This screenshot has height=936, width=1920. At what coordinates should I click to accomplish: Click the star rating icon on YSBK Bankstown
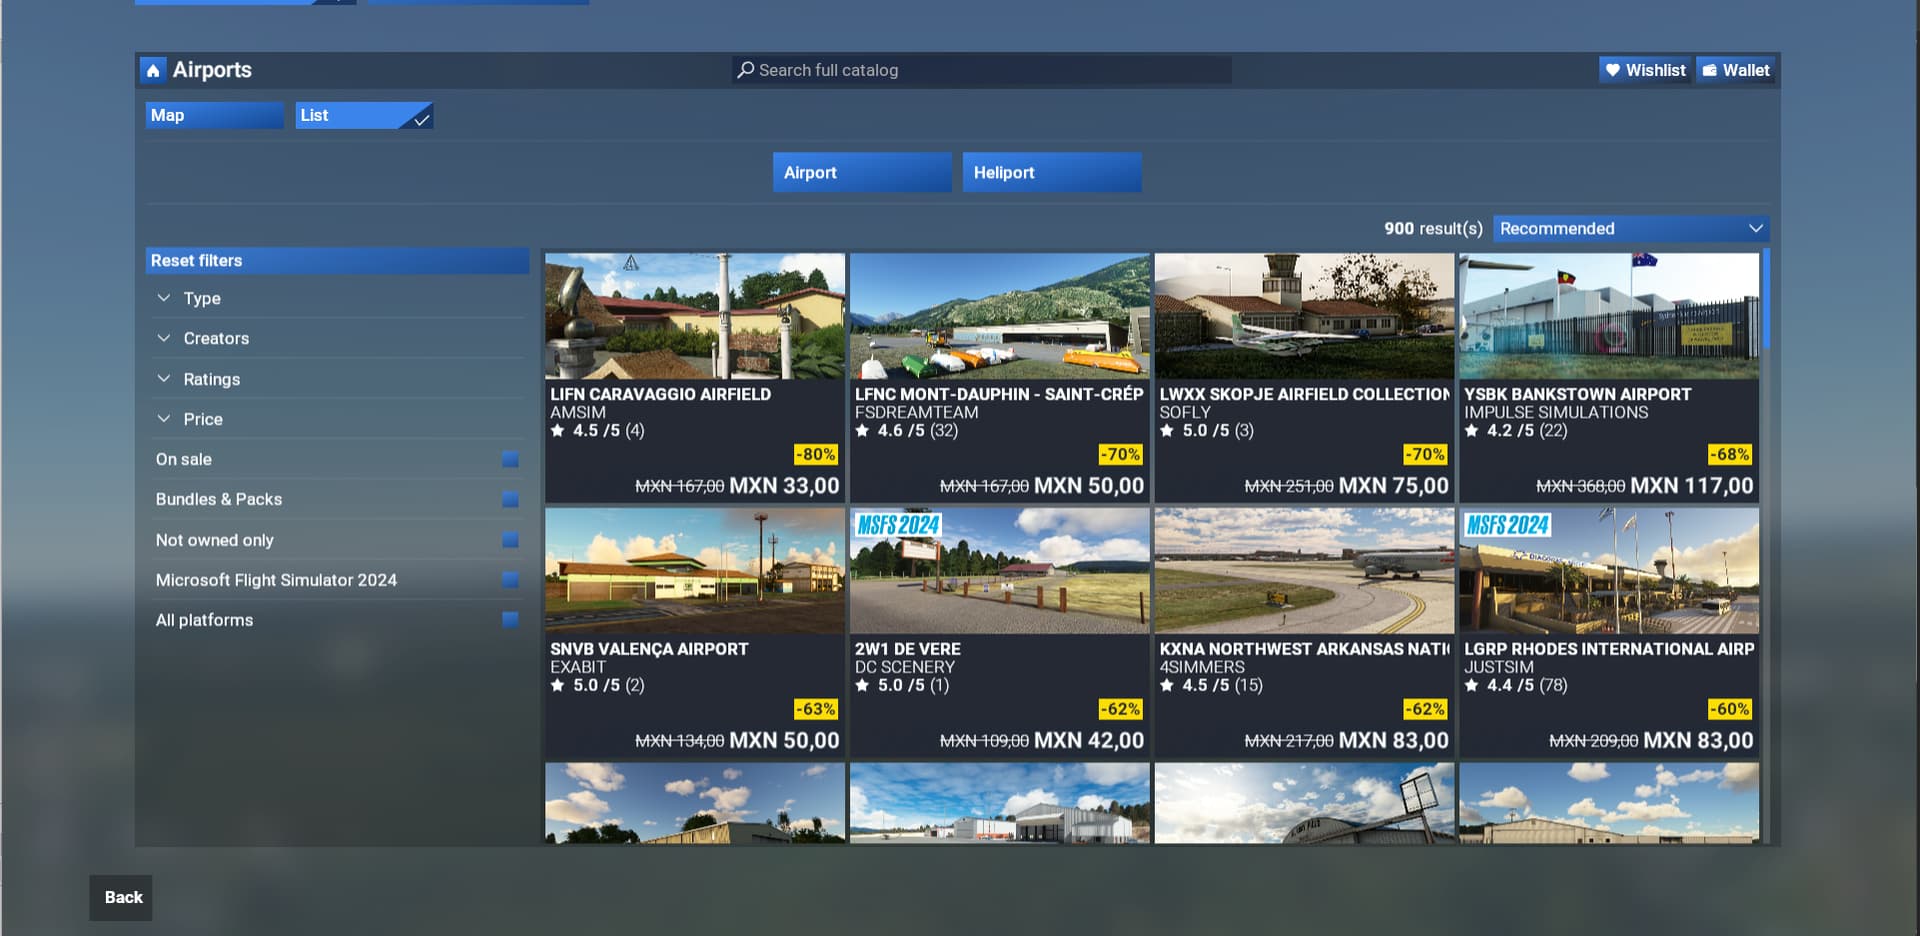click(x=1472, y=431)
